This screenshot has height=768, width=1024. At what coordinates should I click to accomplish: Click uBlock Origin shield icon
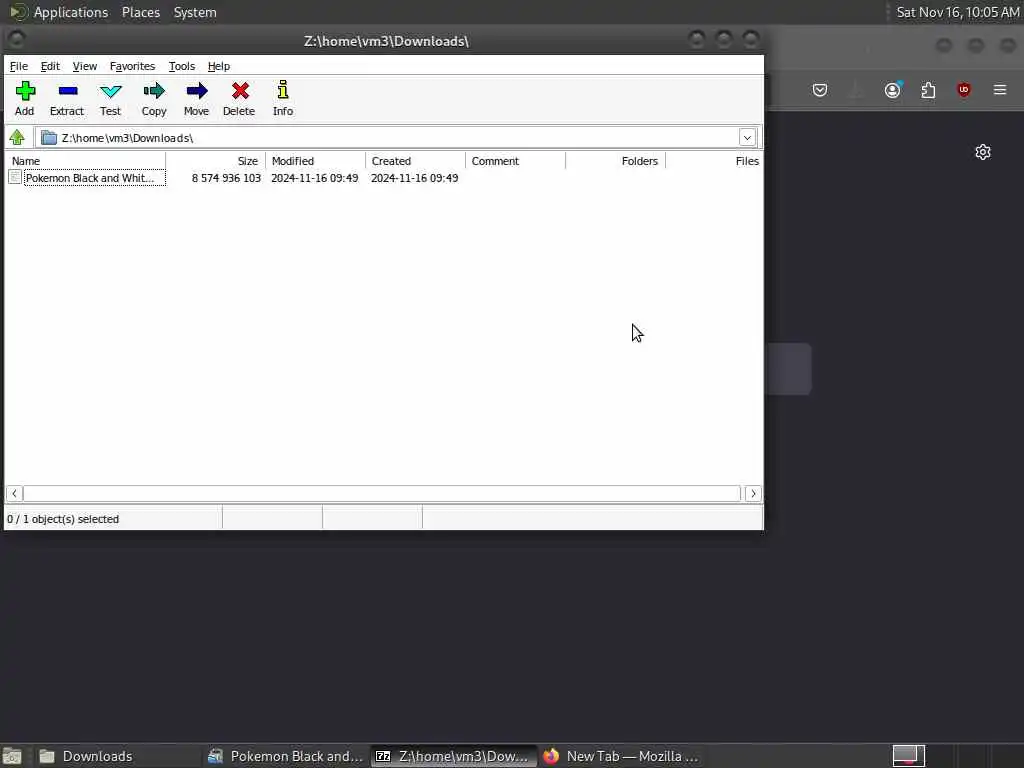click(x=964, y=89)
